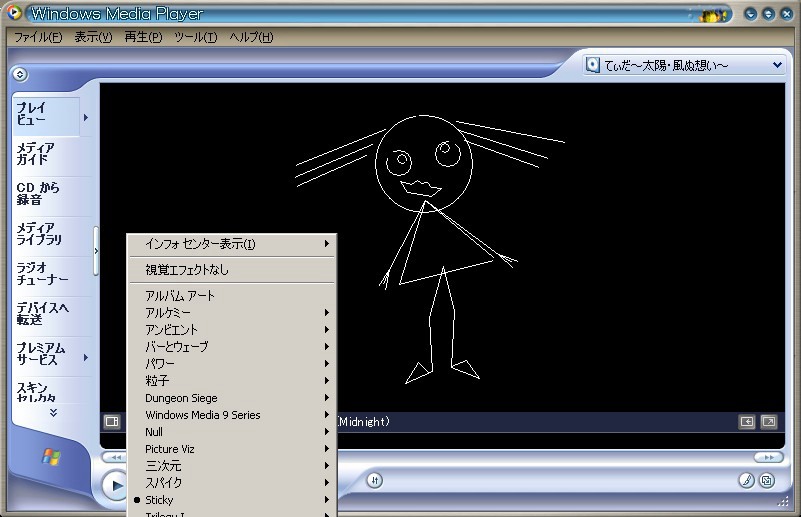This screenshot has height=517, width=801.
Task: Open the バーとウェーブ visualization submenu
Action: (232, 346)
